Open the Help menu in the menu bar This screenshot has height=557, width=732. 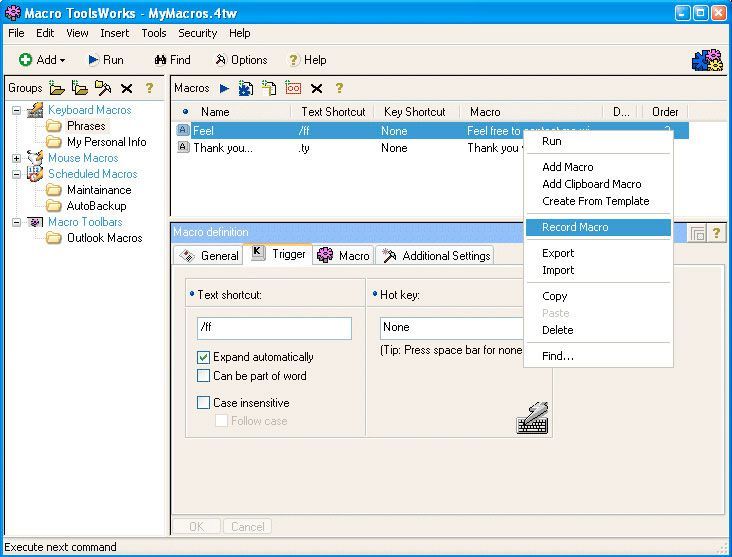click(x=239, y=33)
